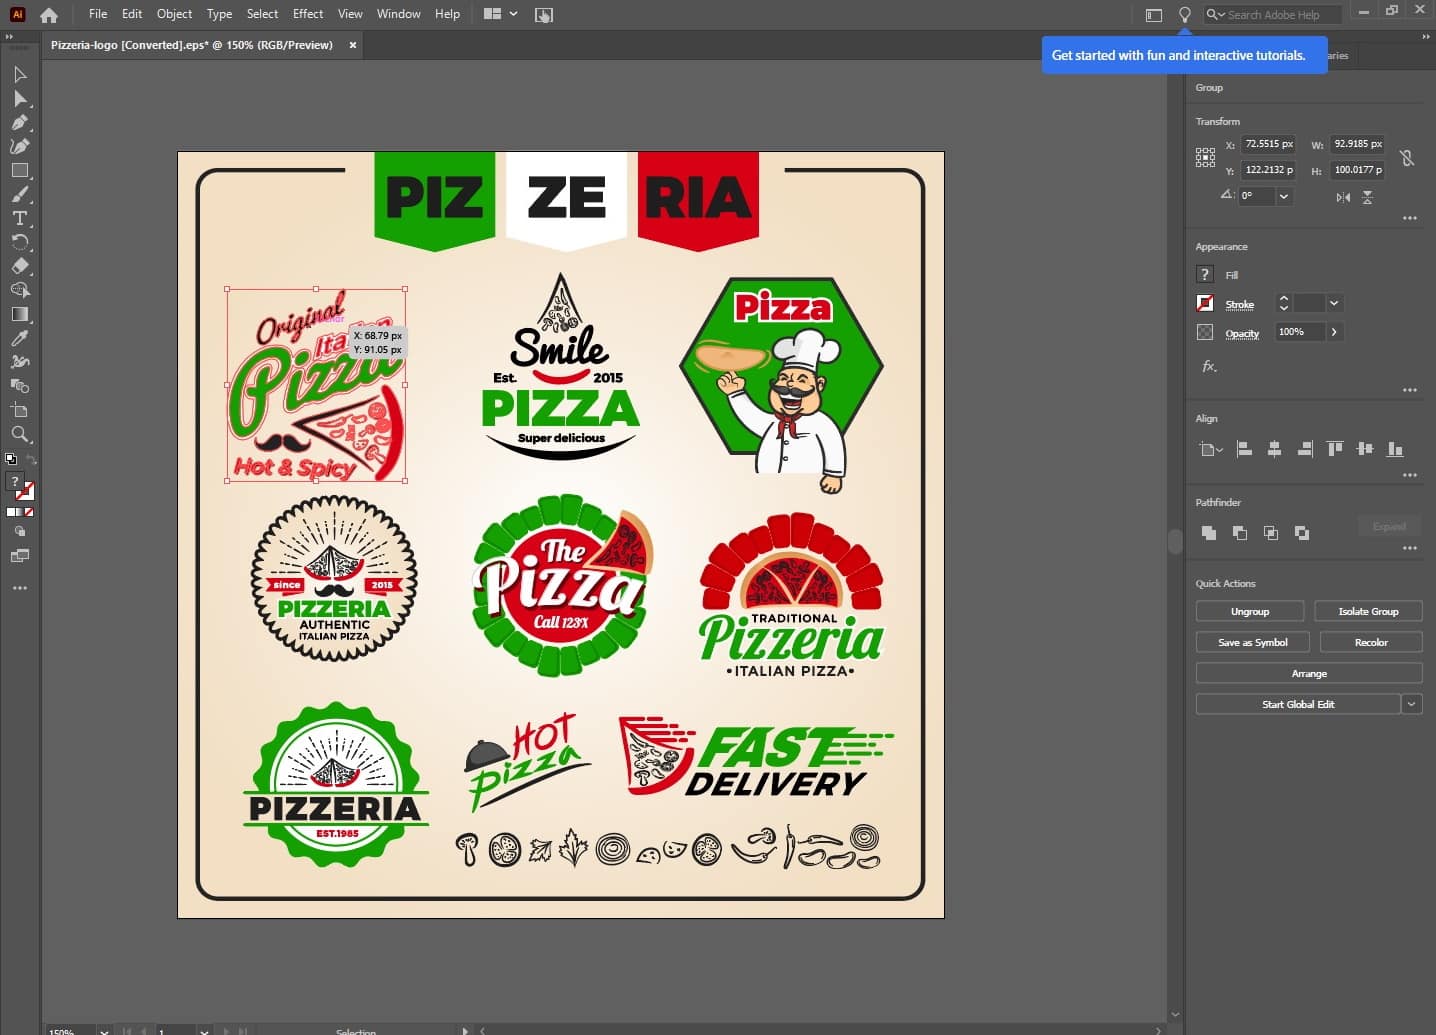Open the stroke weight dropdown in Appearance
The width and height of the screenshot is (1436, 1035).
(1334, 303)
